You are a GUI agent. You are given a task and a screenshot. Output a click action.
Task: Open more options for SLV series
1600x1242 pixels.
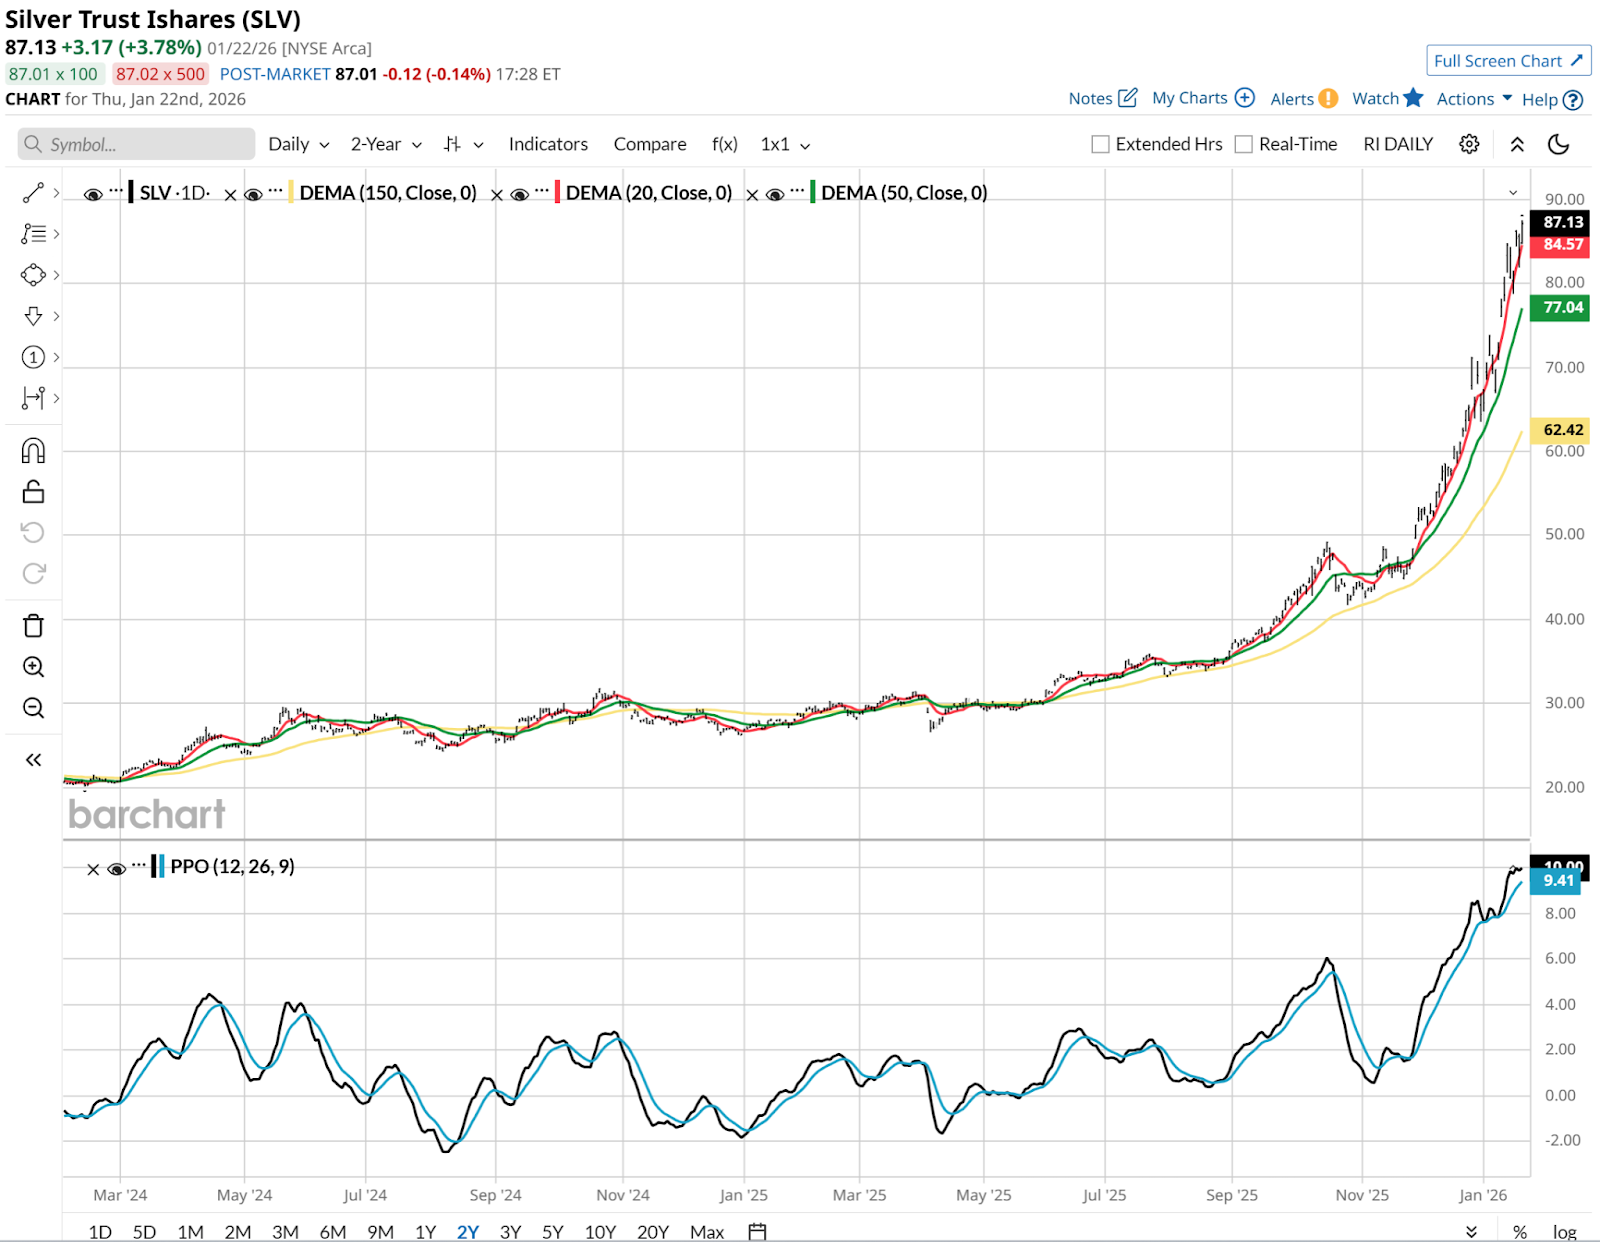117,190
